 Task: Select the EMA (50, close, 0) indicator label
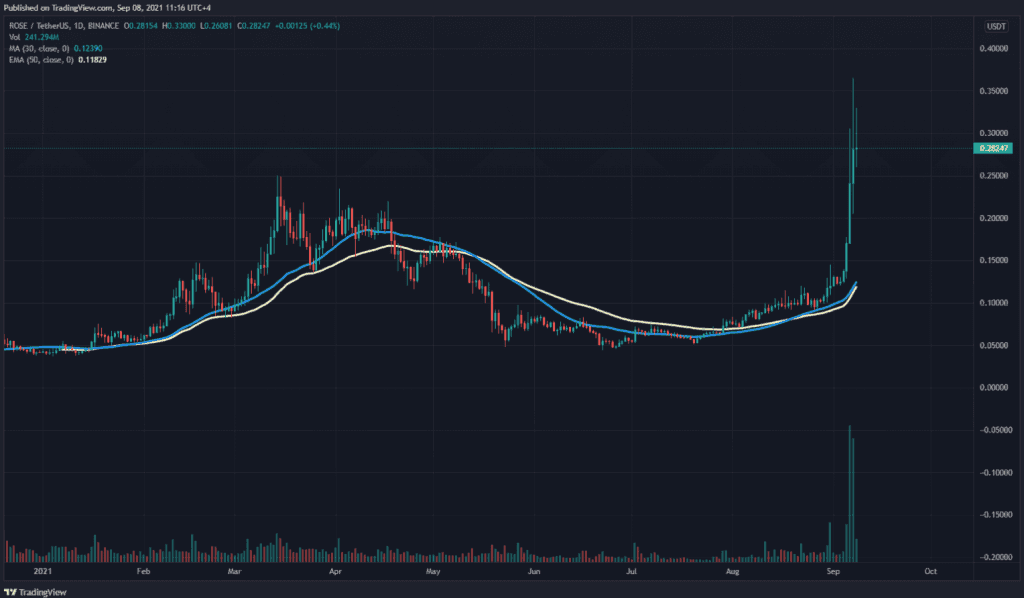(x=40, y=60)
